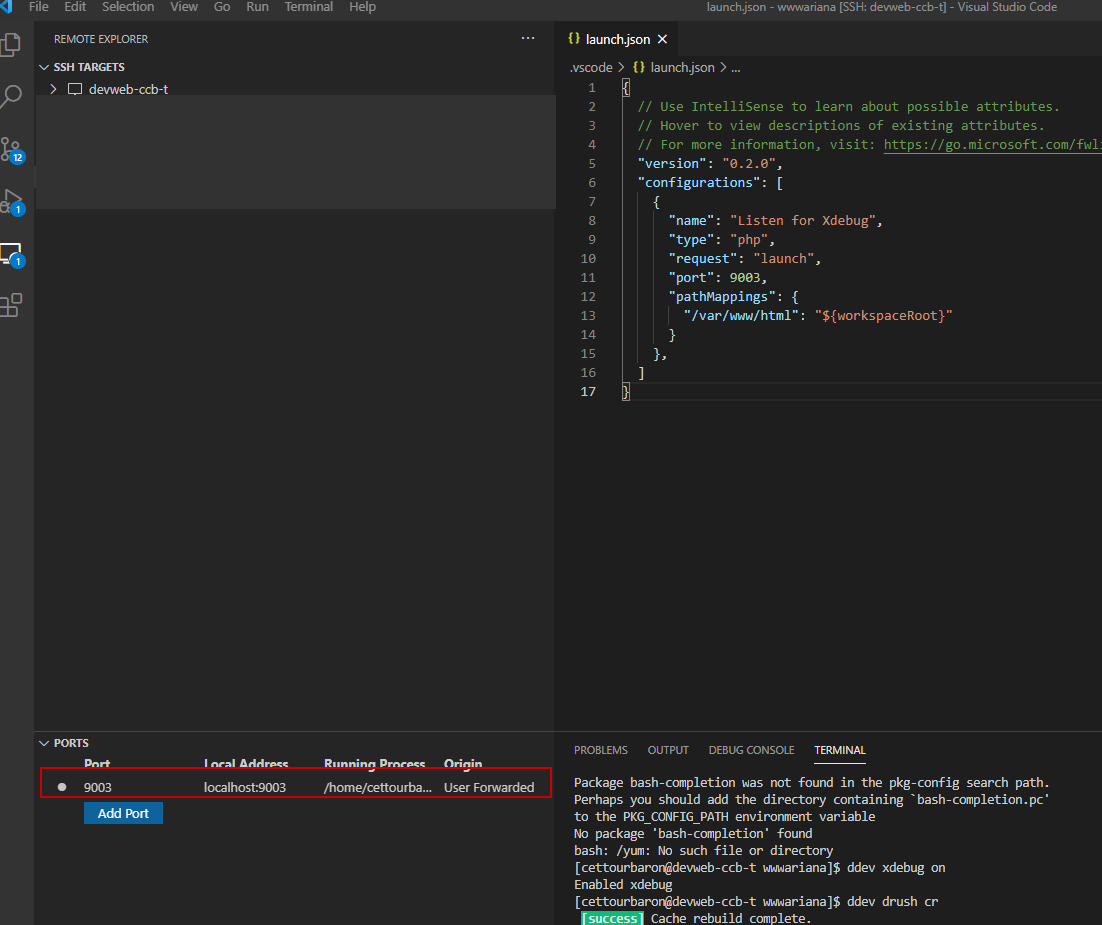Expand the devweb-ccb-t SSH target

coord(53,89)
